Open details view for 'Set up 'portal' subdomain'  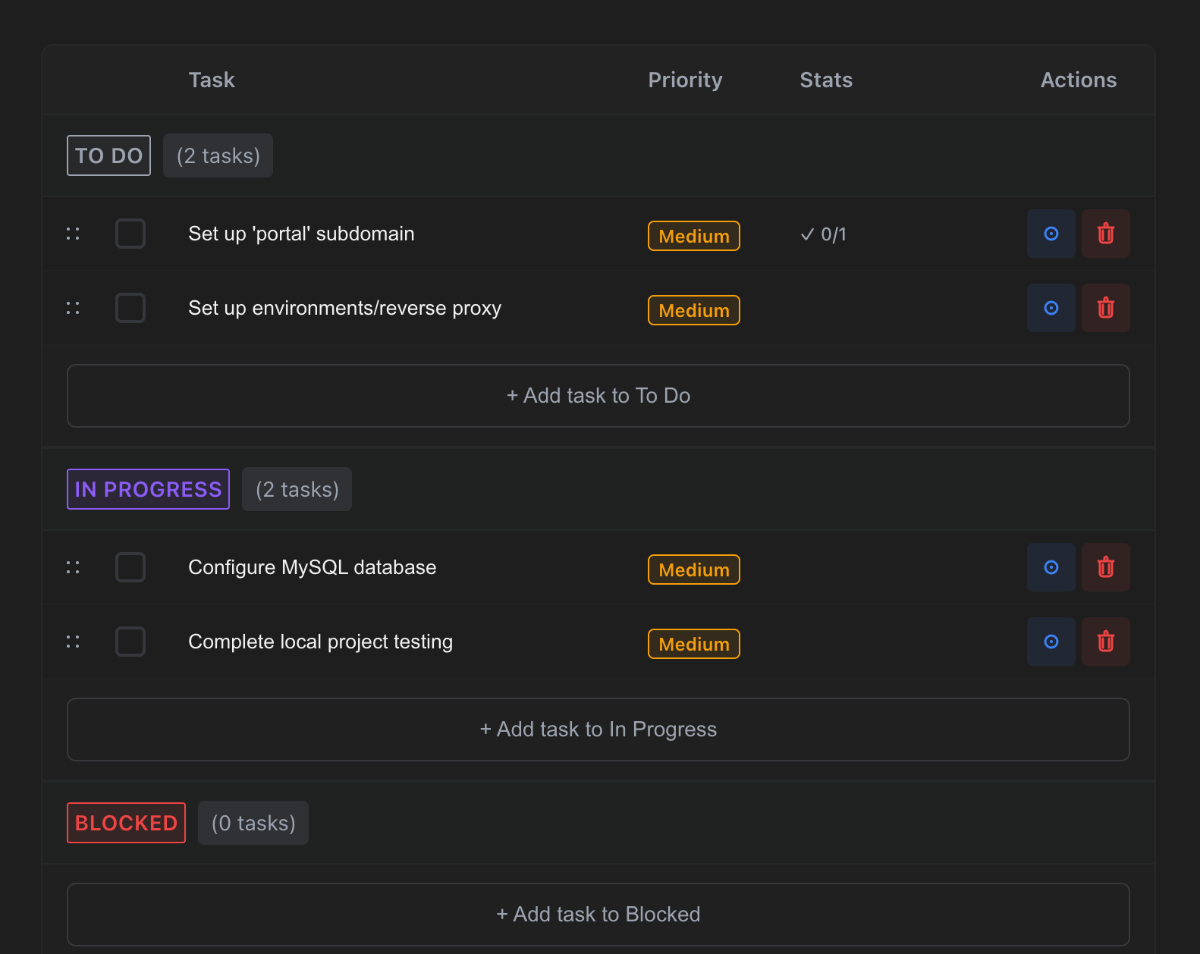click(x=1051, y=233)
